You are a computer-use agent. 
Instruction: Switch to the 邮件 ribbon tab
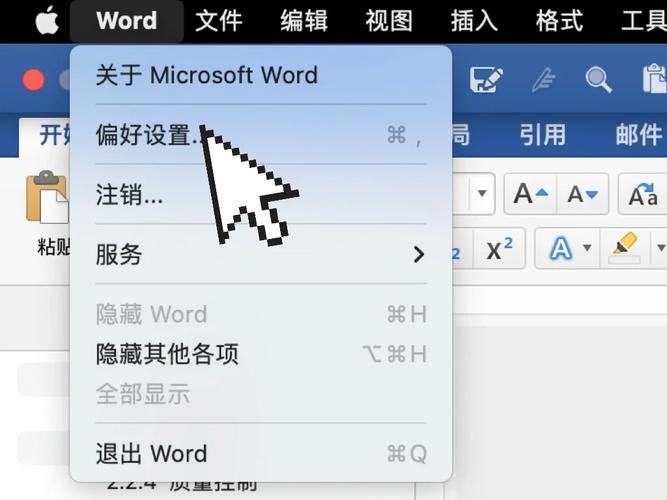pyautogui.click(x=639, y=135)
